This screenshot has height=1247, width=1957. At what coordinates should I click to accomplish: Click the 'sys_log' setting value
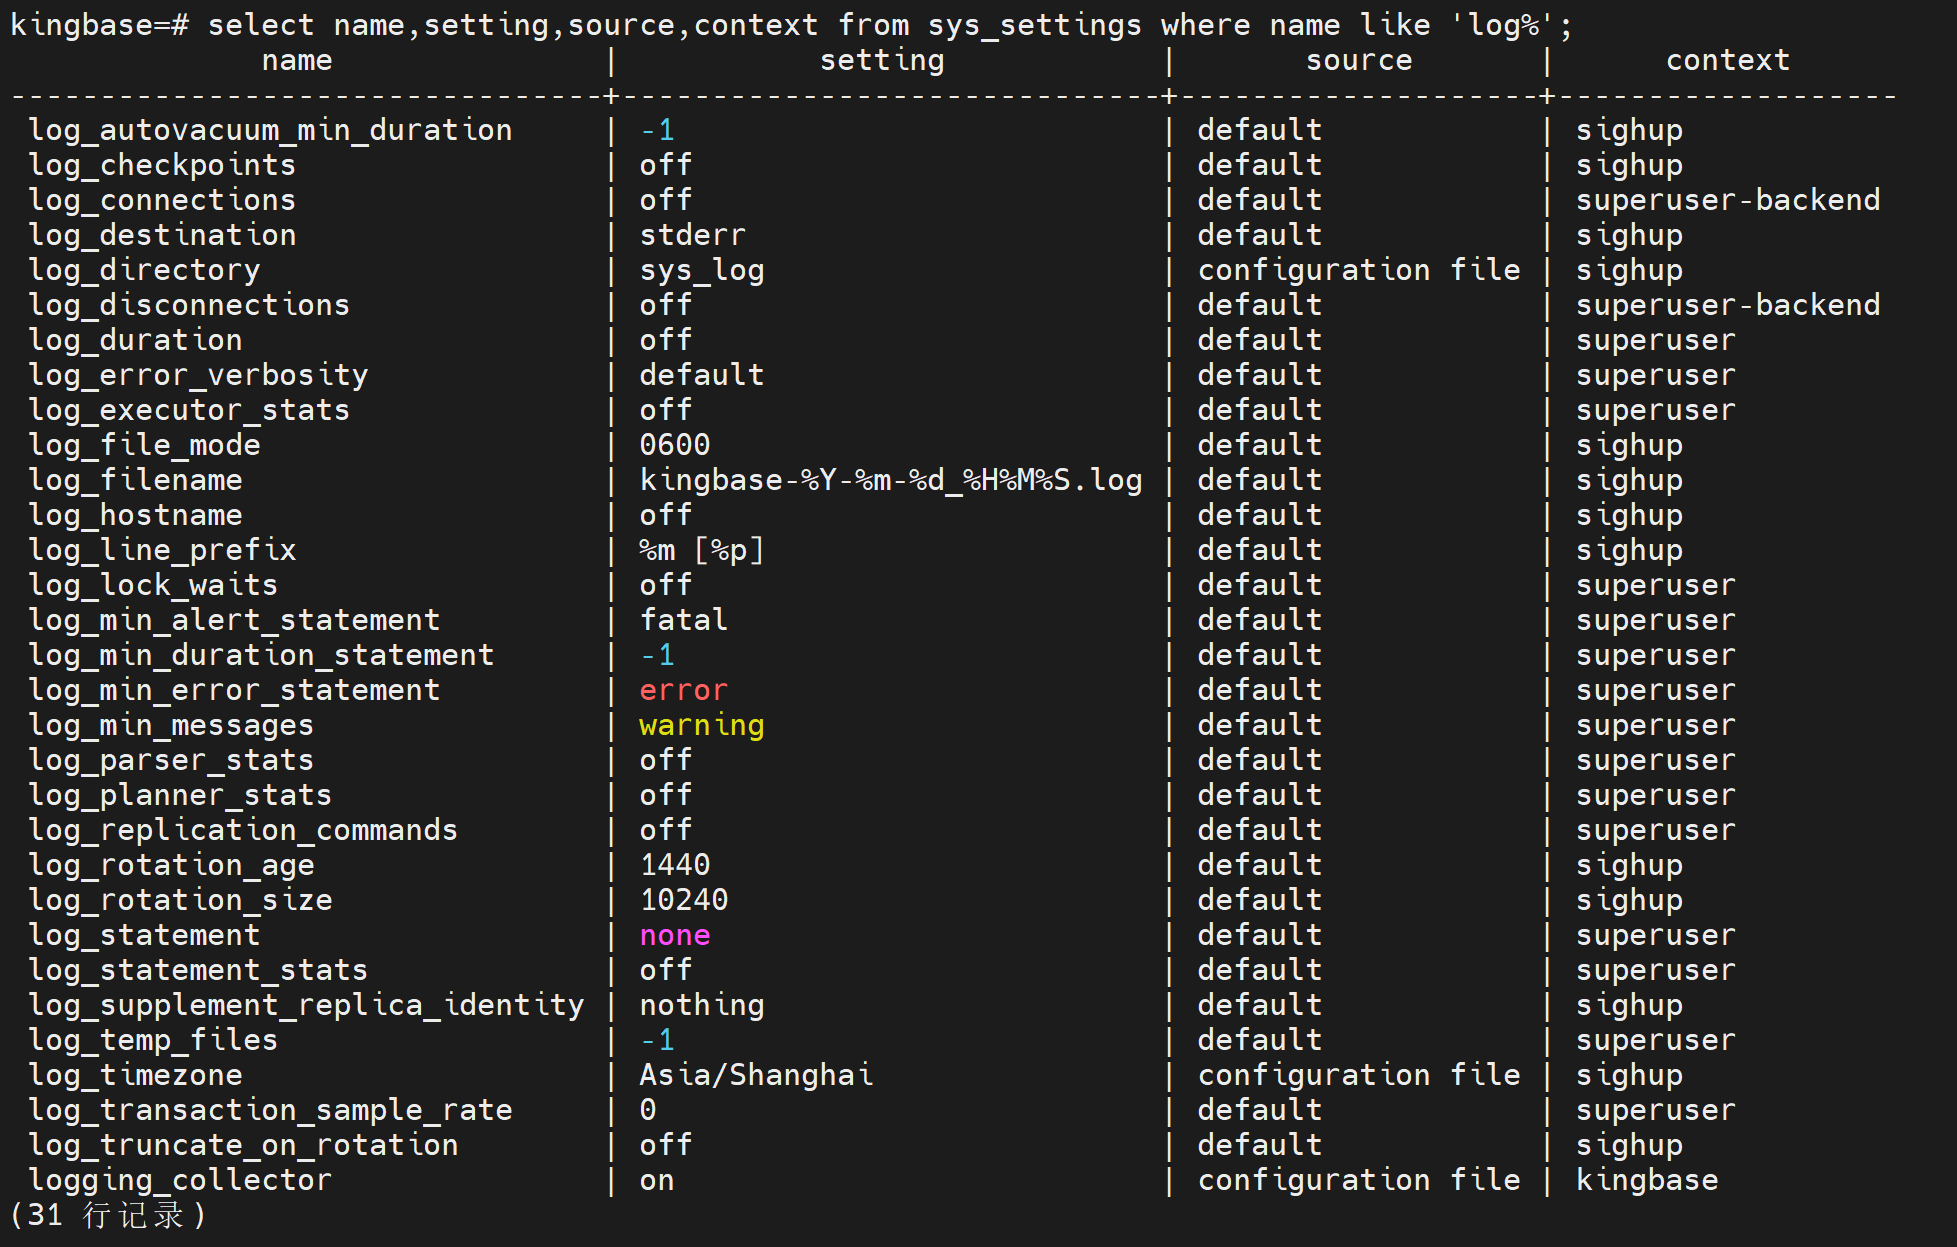pos(701,271)
